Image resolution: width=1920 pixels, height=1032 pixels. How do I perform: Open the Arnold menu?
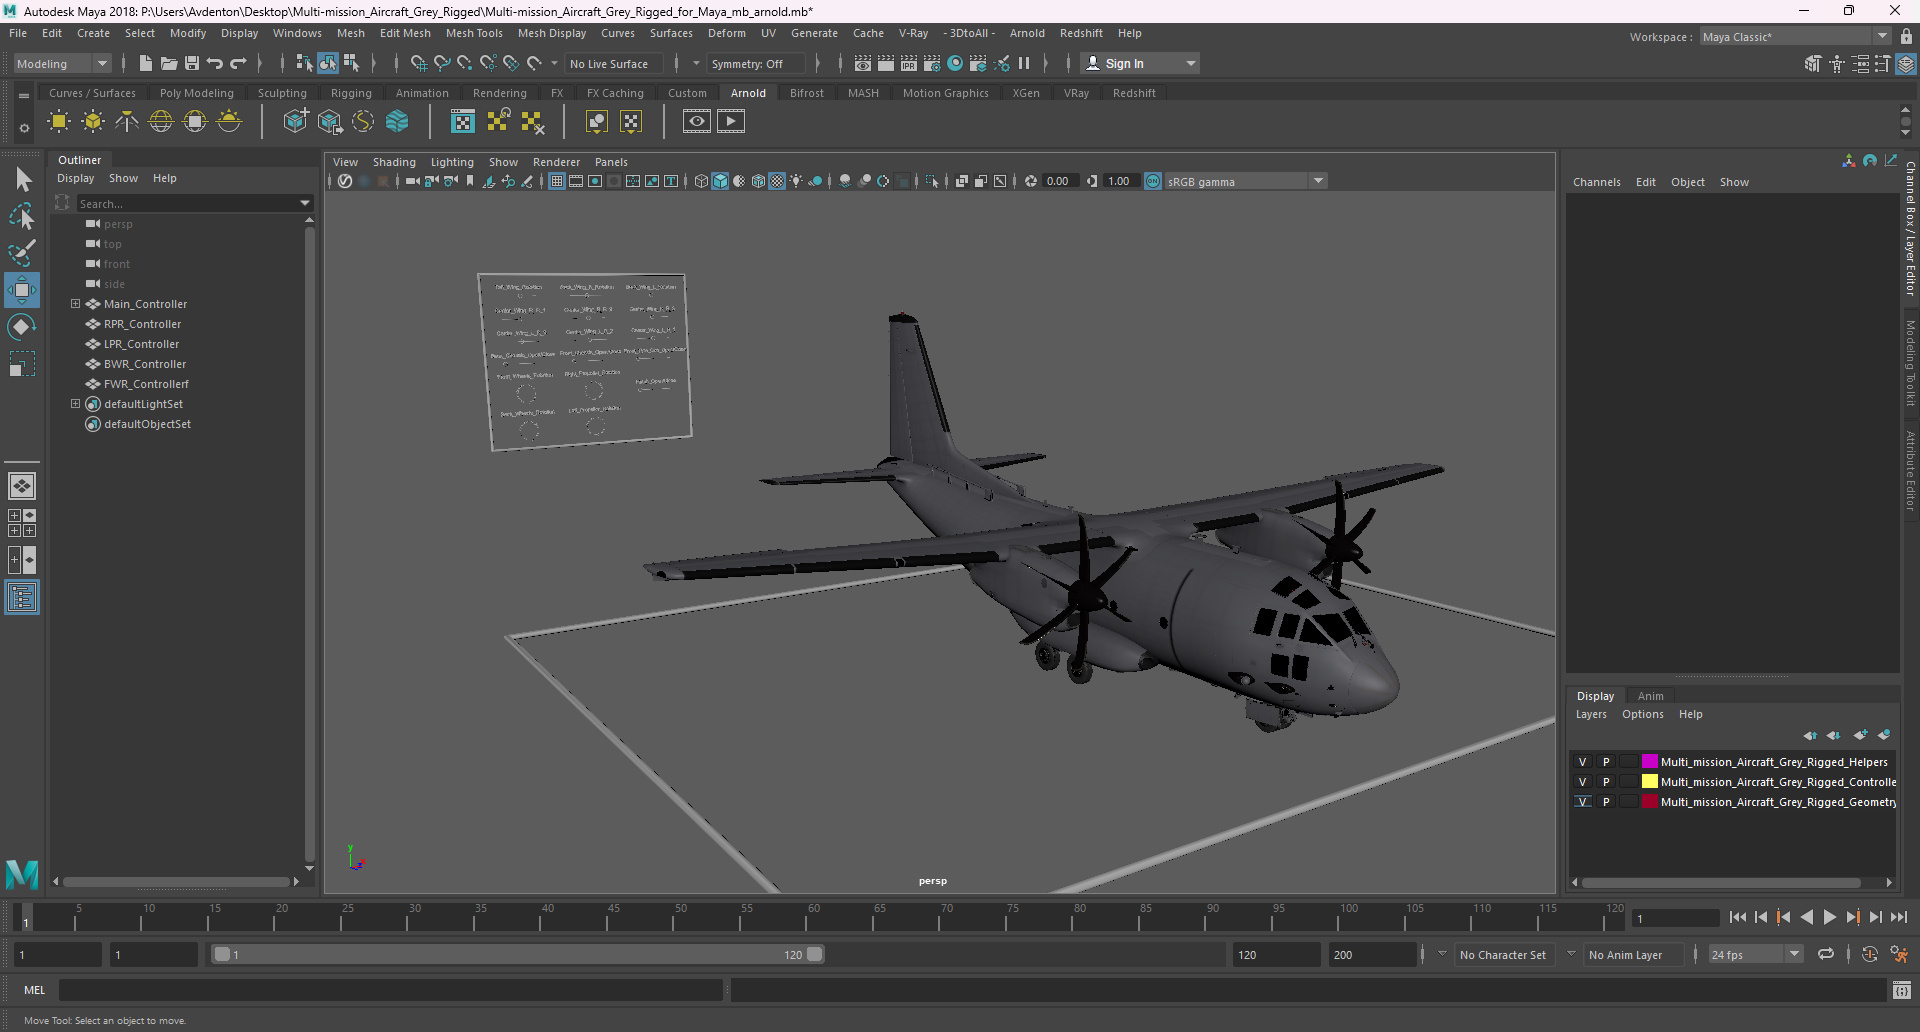pyautogui.click(x=1027, y=33)
